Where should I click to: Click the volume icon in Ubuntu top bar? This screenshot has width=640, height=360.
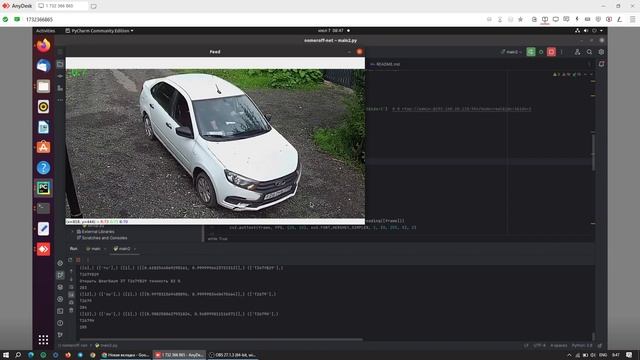[x=586, y=31]
